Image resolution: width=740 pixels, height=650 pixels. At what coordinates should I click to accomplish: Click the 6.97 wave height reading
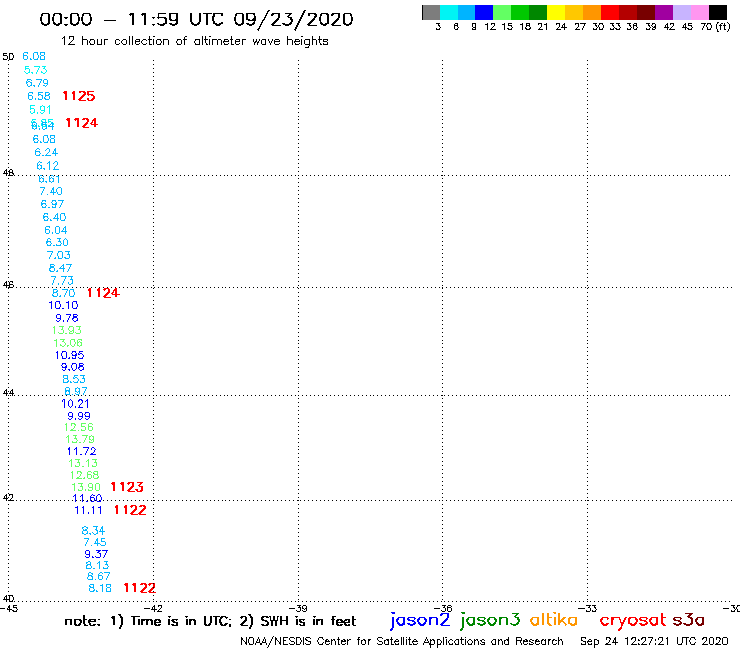click(52, 204)
